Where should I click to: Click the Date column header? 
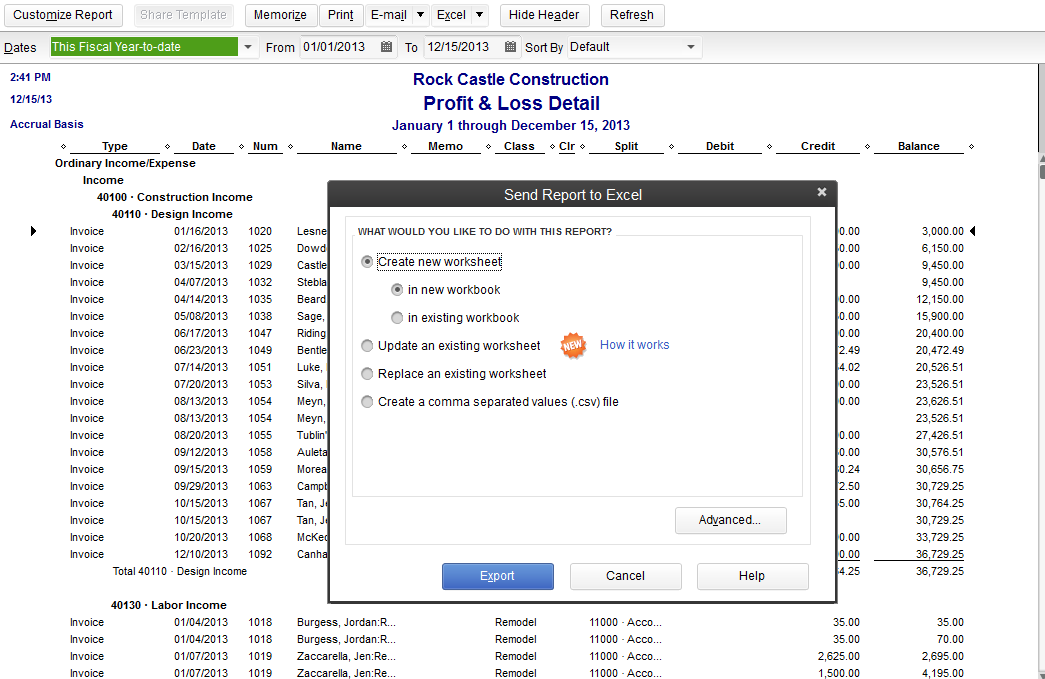204,146
